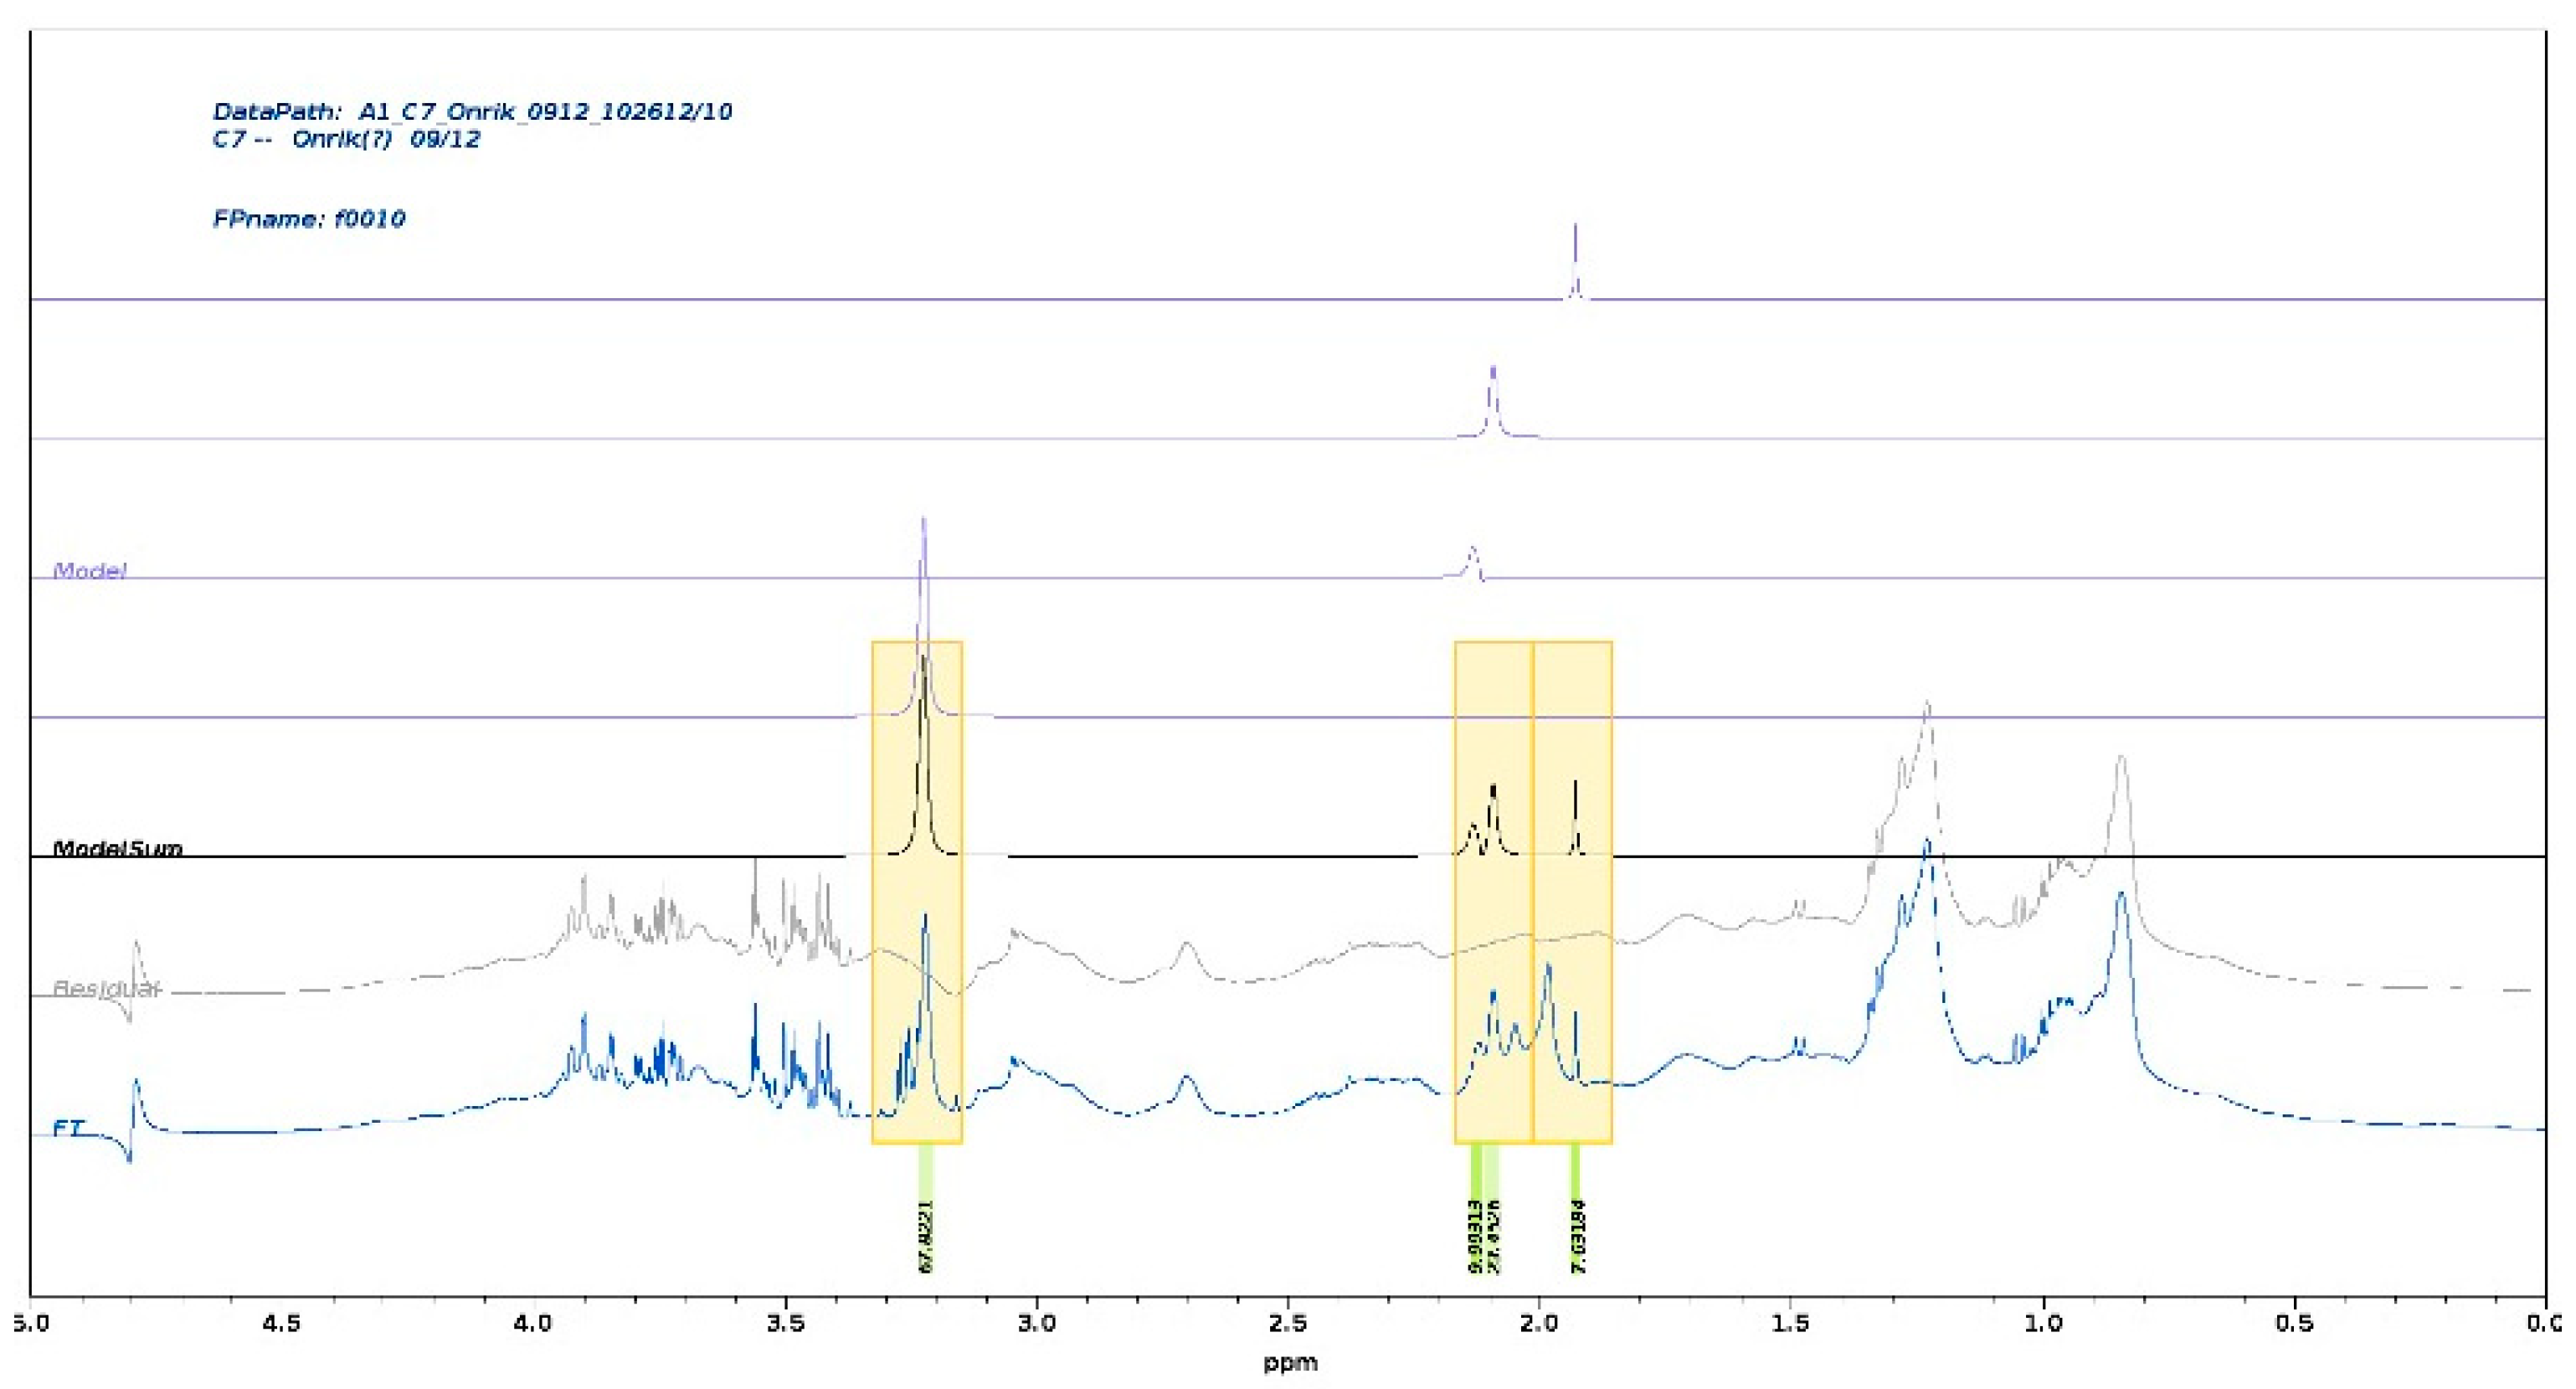Click the 'Residual' trace label
Screen dimensions: 2576x1389
pos(106,989)
